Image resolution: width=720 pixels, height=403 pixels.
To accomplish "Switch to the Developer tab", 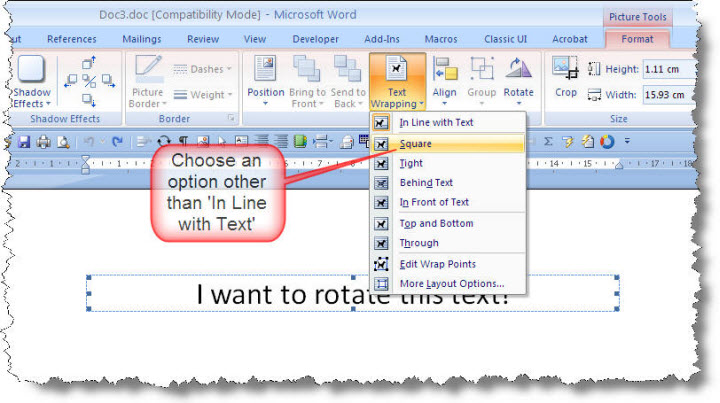I will click(x=315, y=39).
